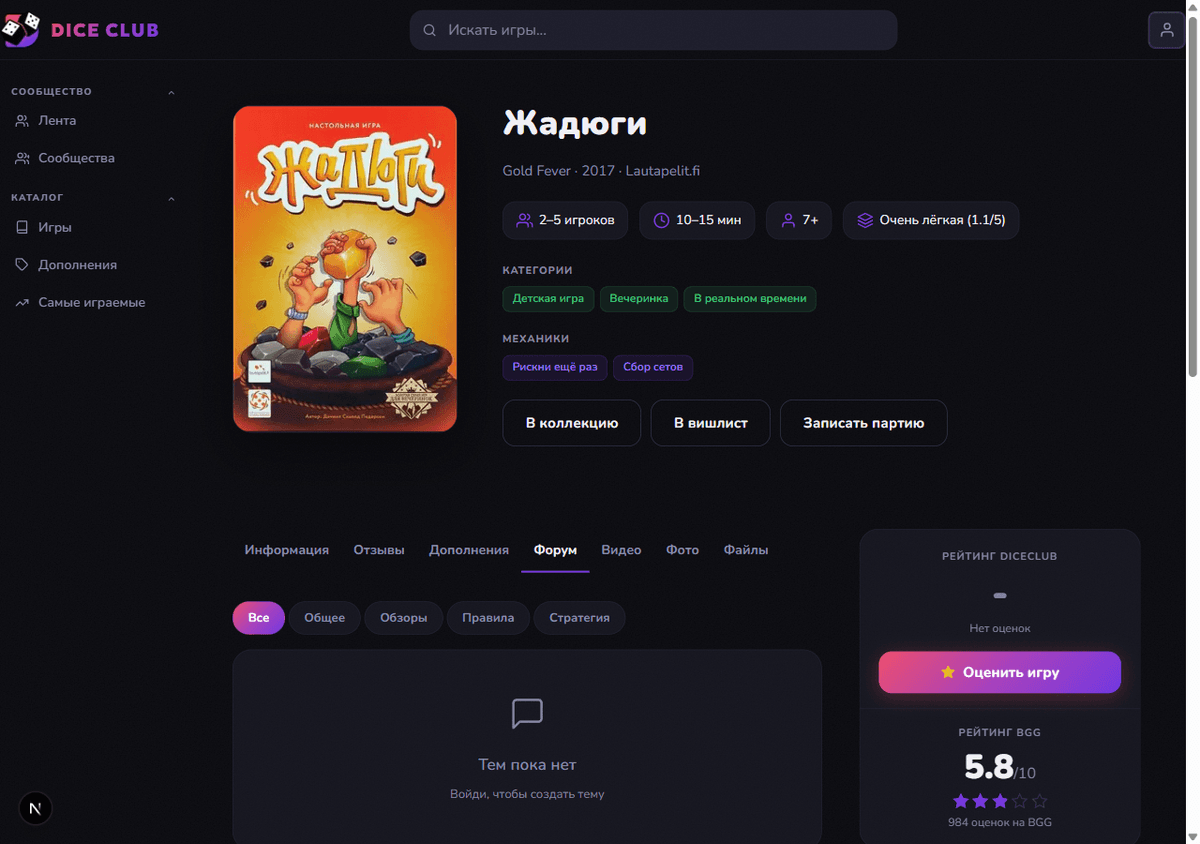Switch to the Фото tab
Image resolution: width=1200 pixels, height=844 pixels.
tap(683, 550)
